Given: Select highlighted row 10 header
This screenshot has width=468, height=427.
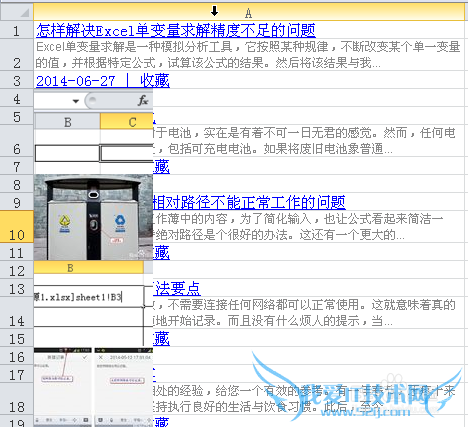Looking at the screenshot, I should (17, 227).
